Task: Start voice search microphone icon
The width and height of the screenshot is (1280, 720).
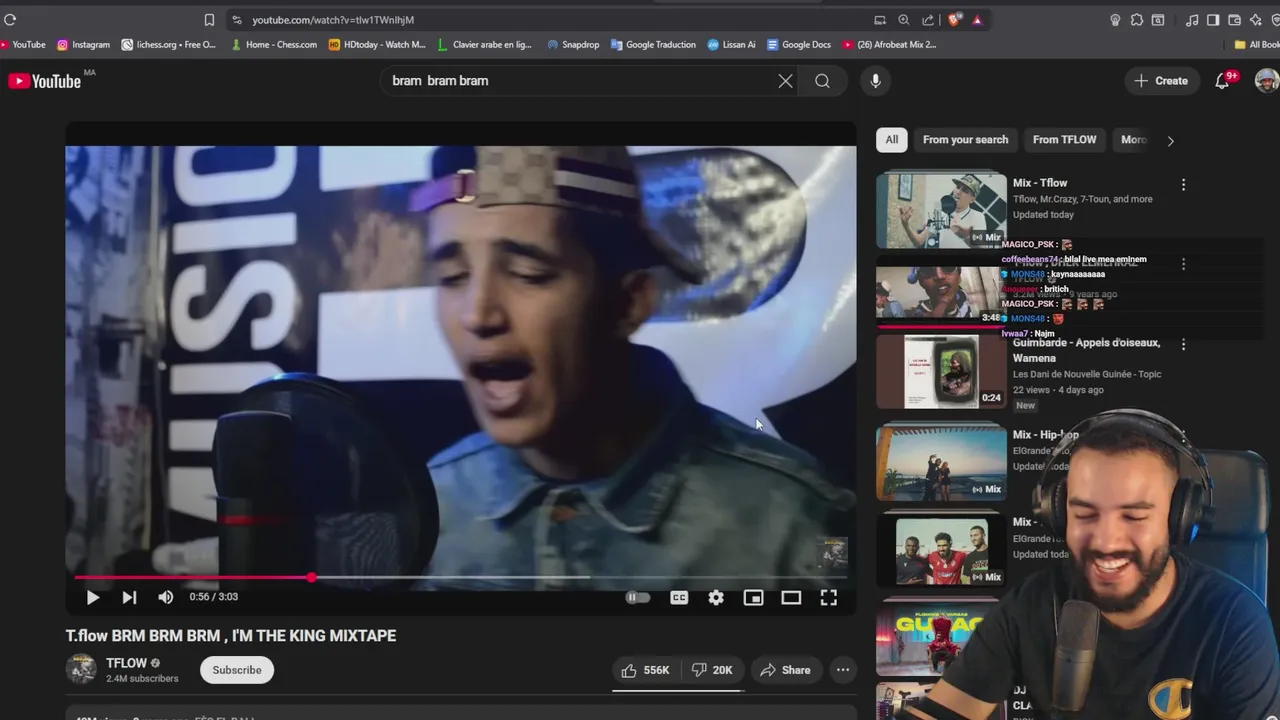Action: pos(876,81)
